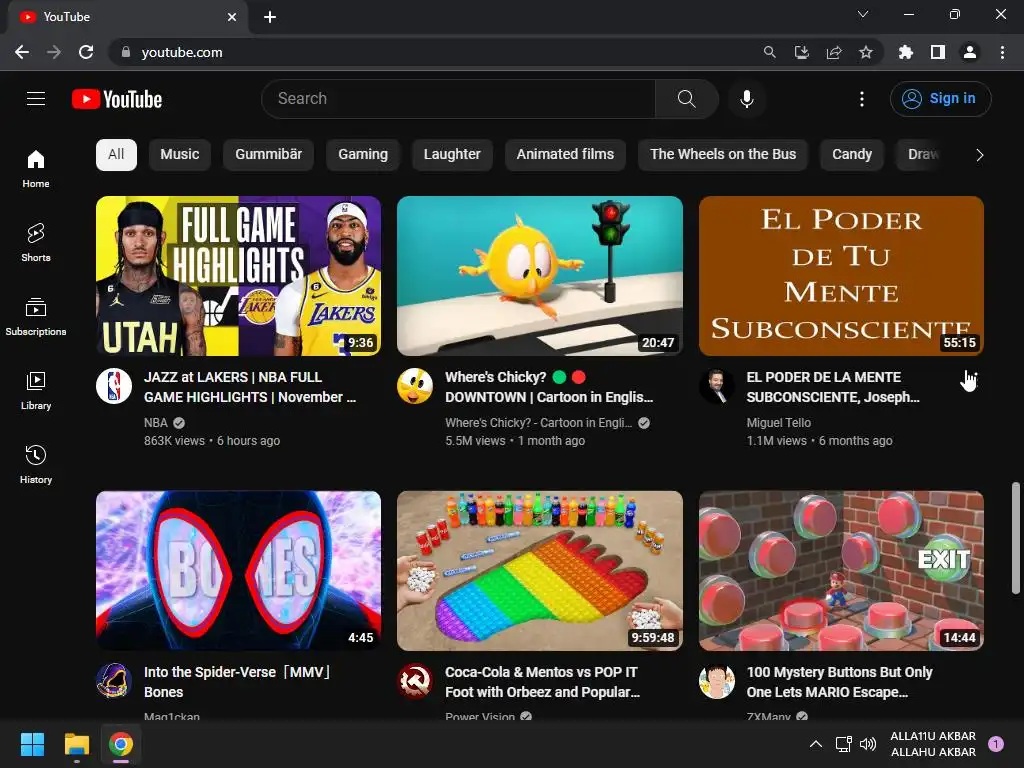Open Where's Chicky DOWNTOWN video title

pyautogui.click(x=549, y=387)
